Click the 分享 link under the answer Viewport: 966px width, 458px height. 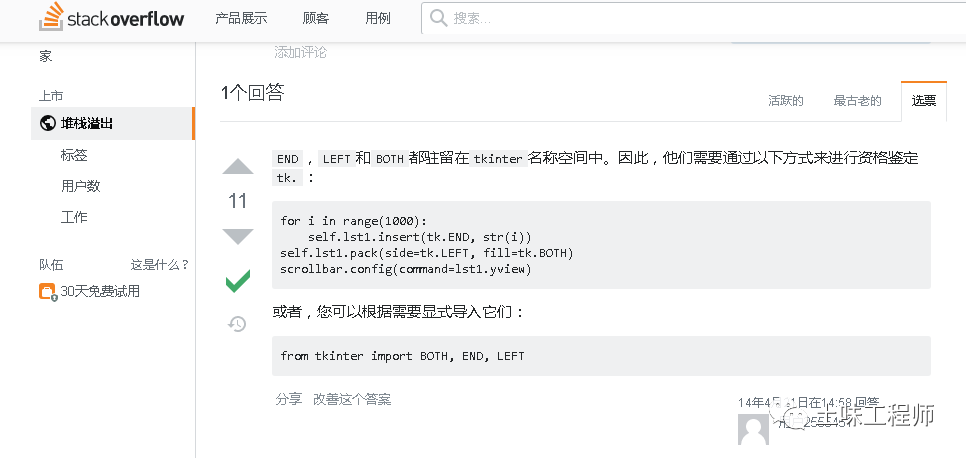[x=288, y=399]
